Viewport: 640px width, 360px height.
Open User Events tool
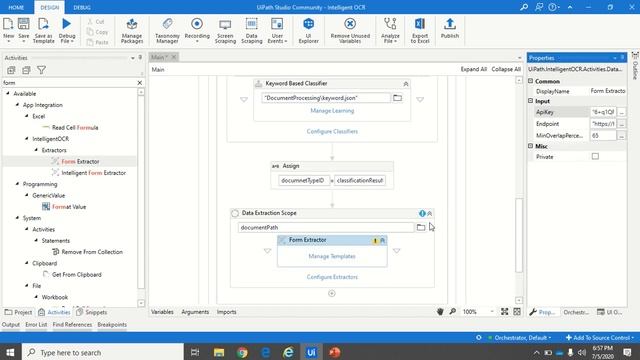pyautogui.click(x=277, y=29)
